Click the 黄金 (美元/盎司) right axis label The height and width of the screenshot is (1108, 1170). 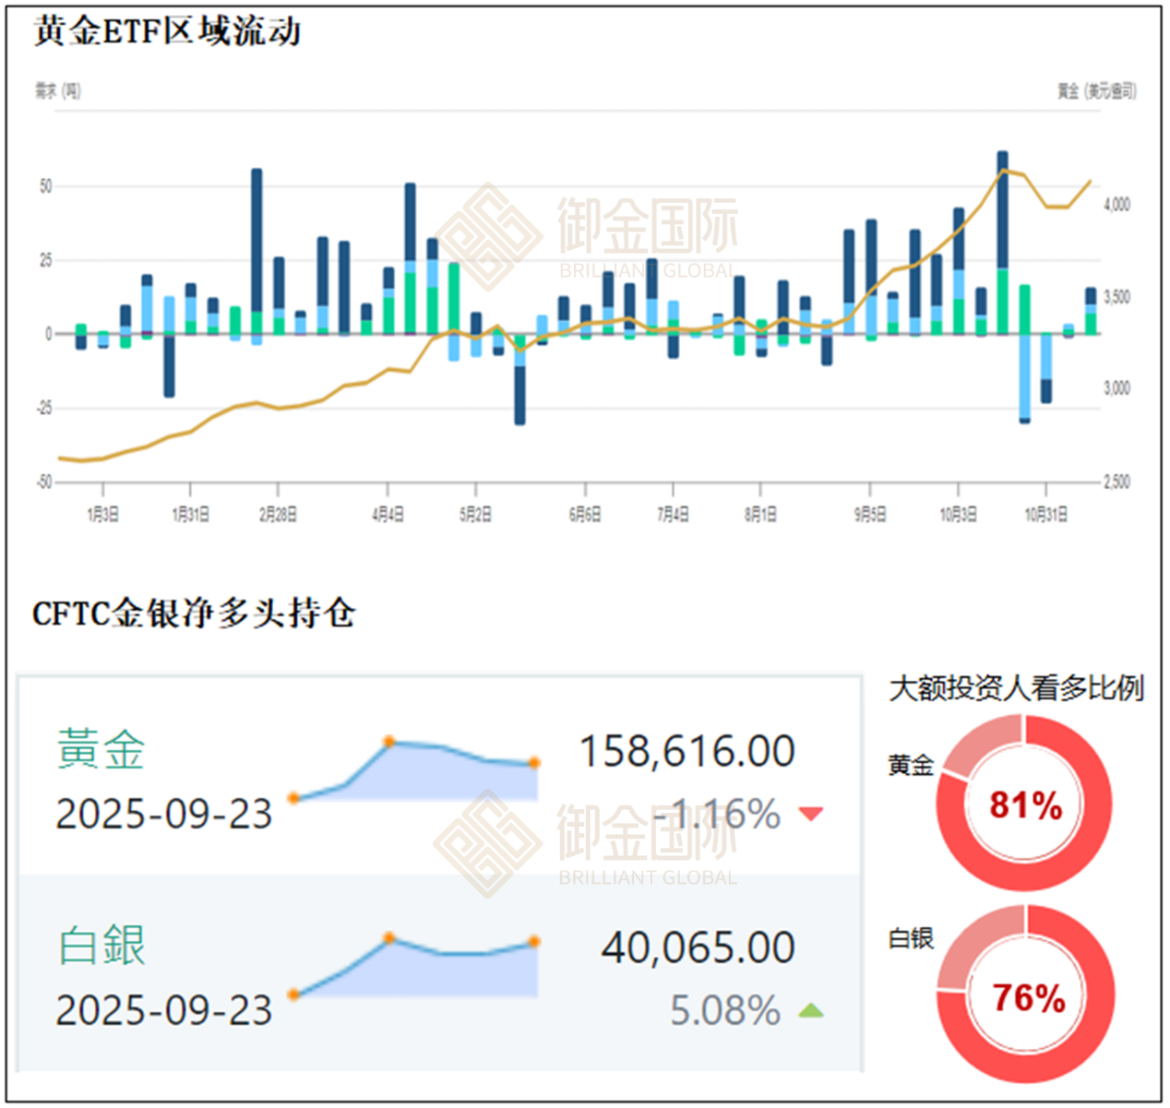pos(1096,91)
